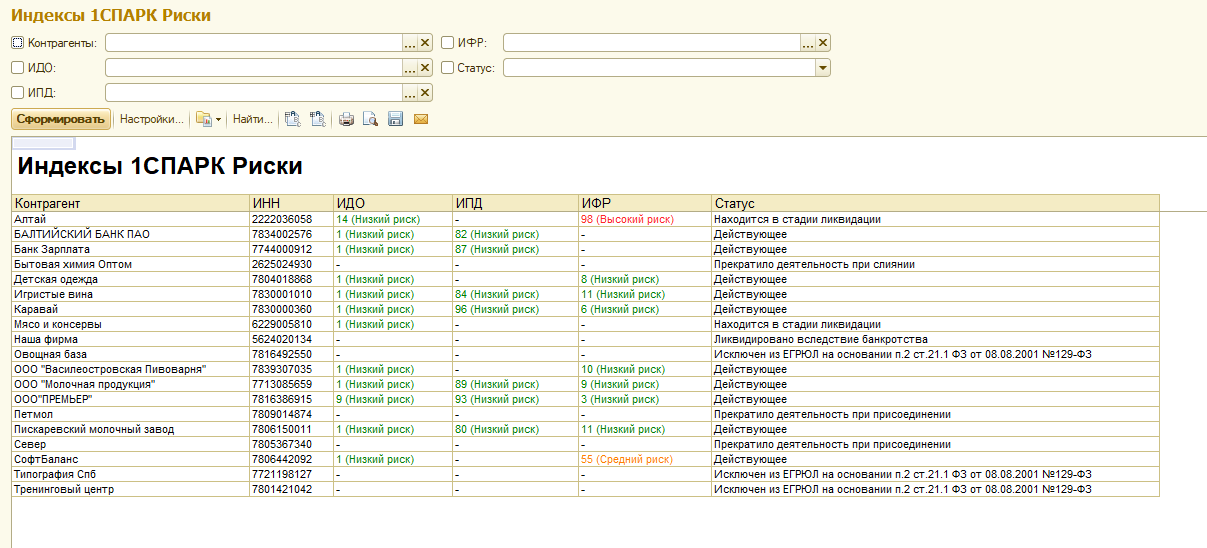The height and width of the screenshot is (548, 1207).
Task: Clear the ИДО field with X
Action: [x=425, y=68]
